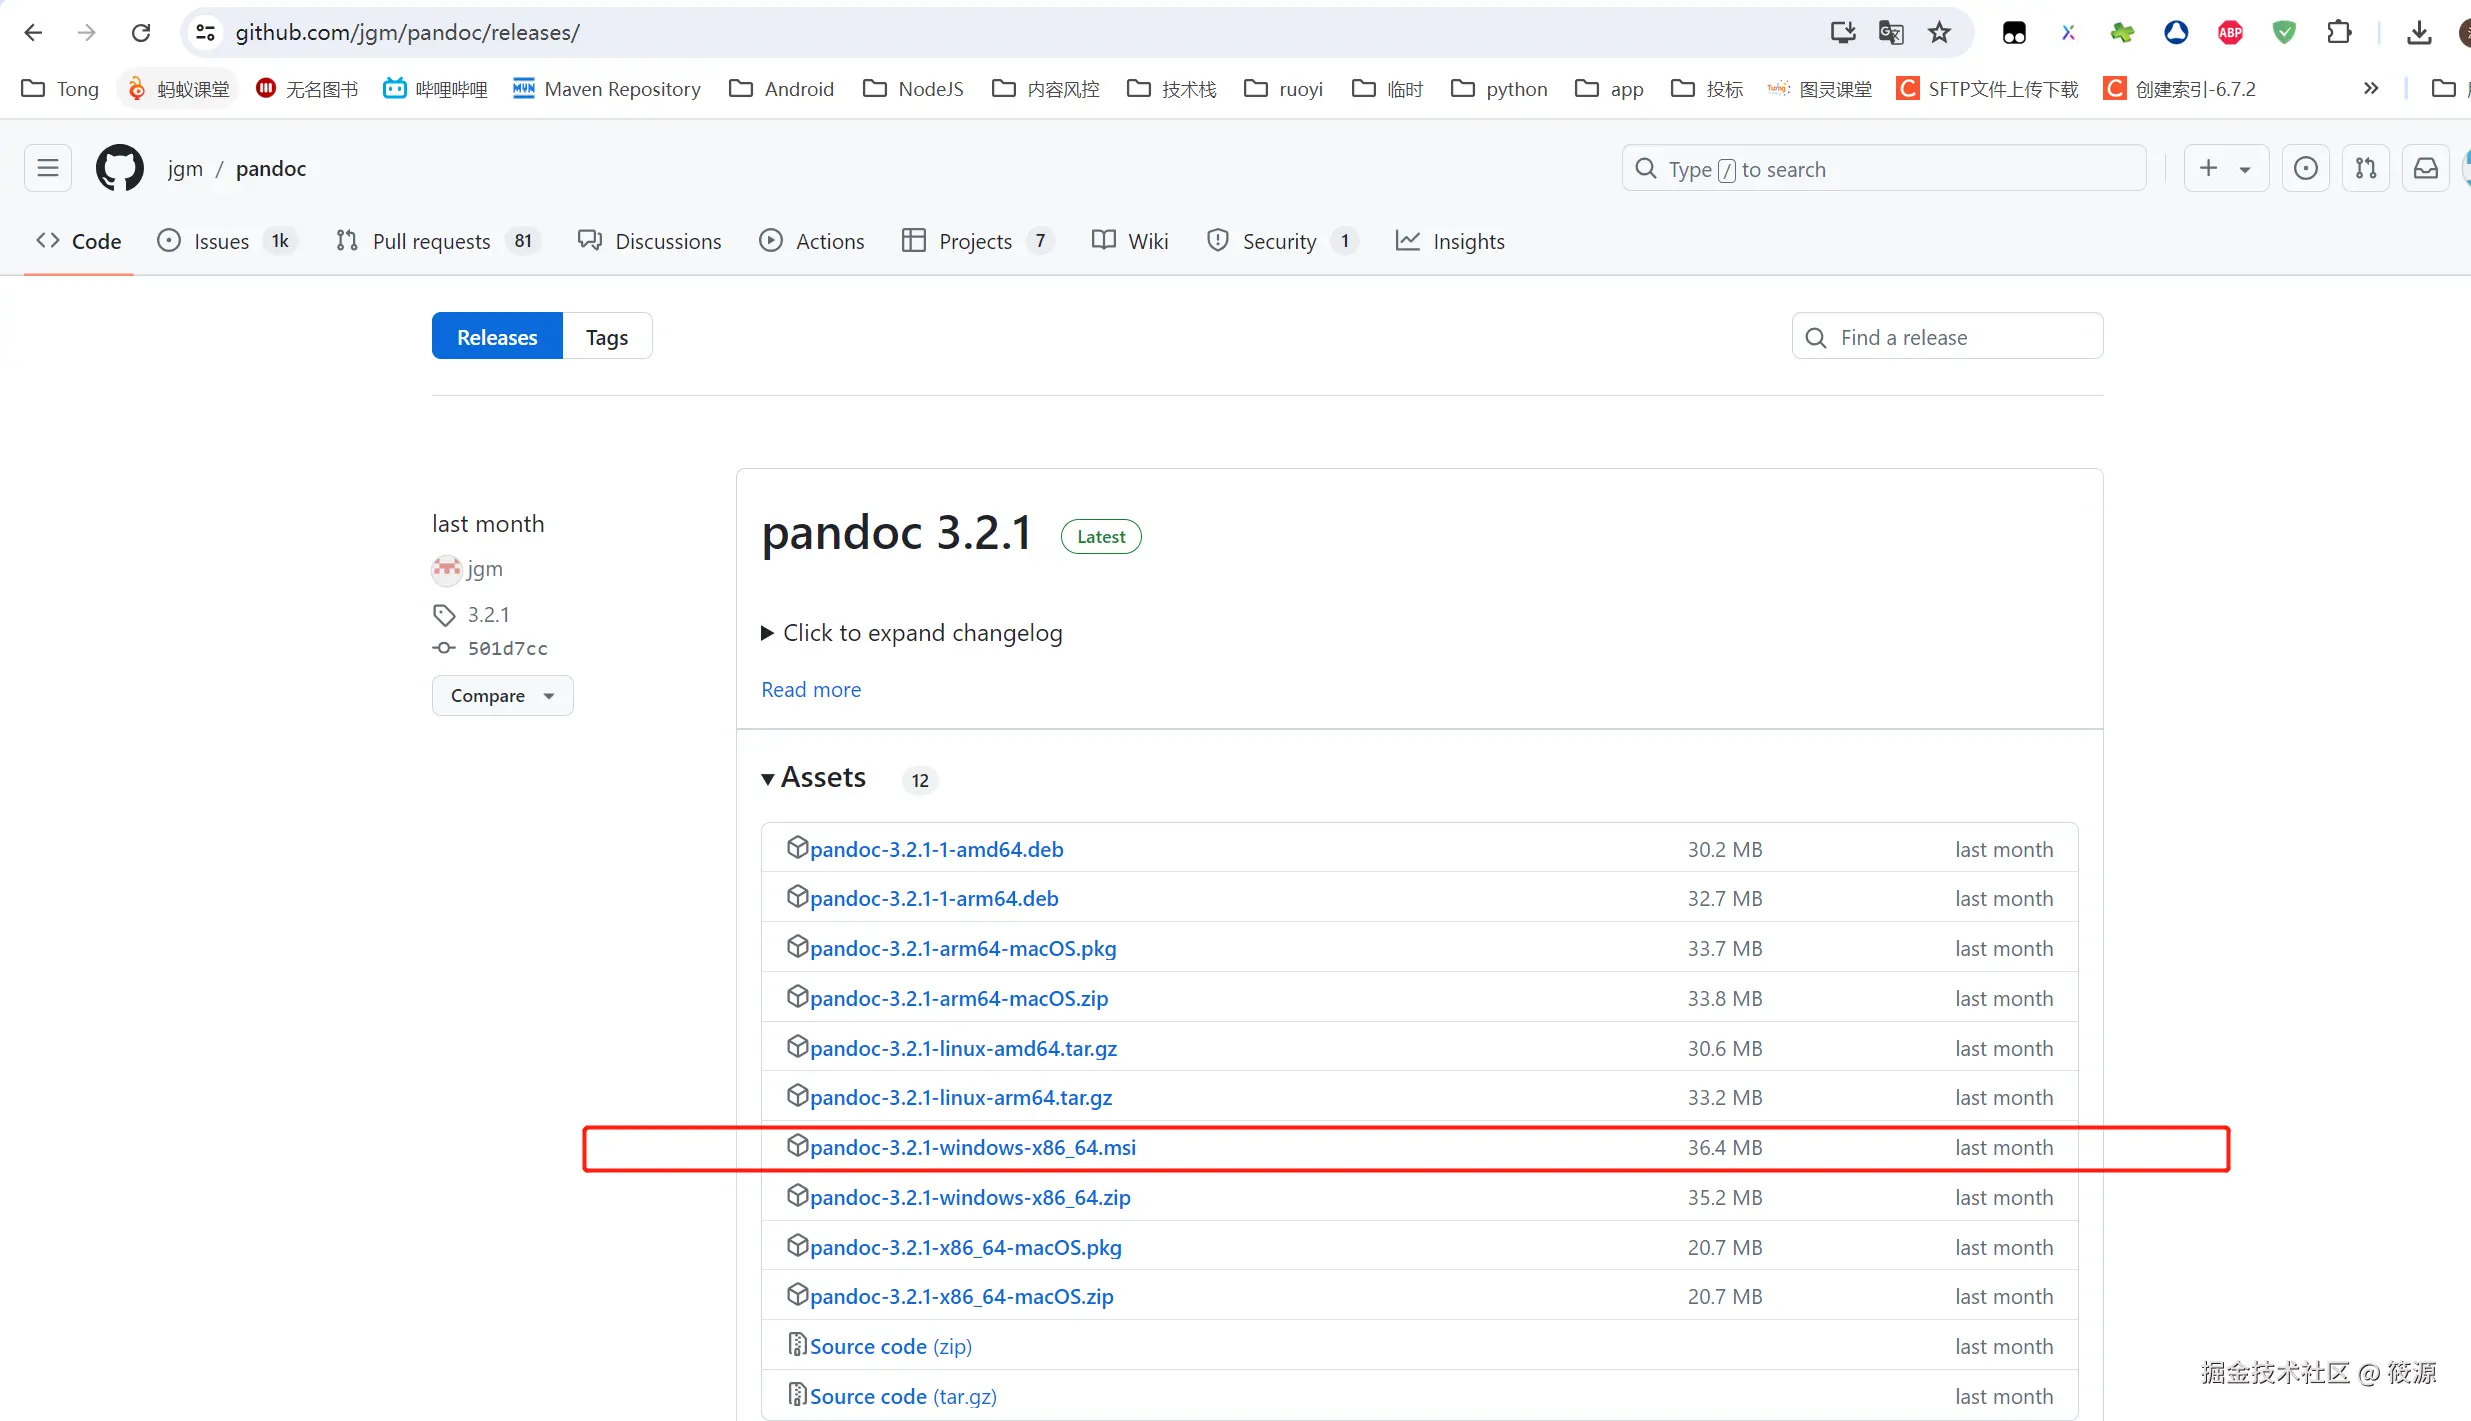Screen dimensions: 2471x1421
Task: Open the browser downloads icon
Action: [x=2418, y=33]
